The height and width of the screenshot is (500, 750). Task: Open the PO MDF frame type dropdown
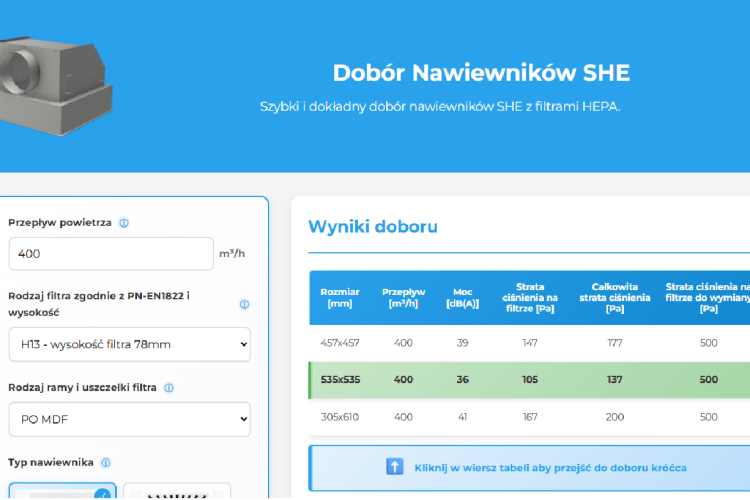pos(130,419)
